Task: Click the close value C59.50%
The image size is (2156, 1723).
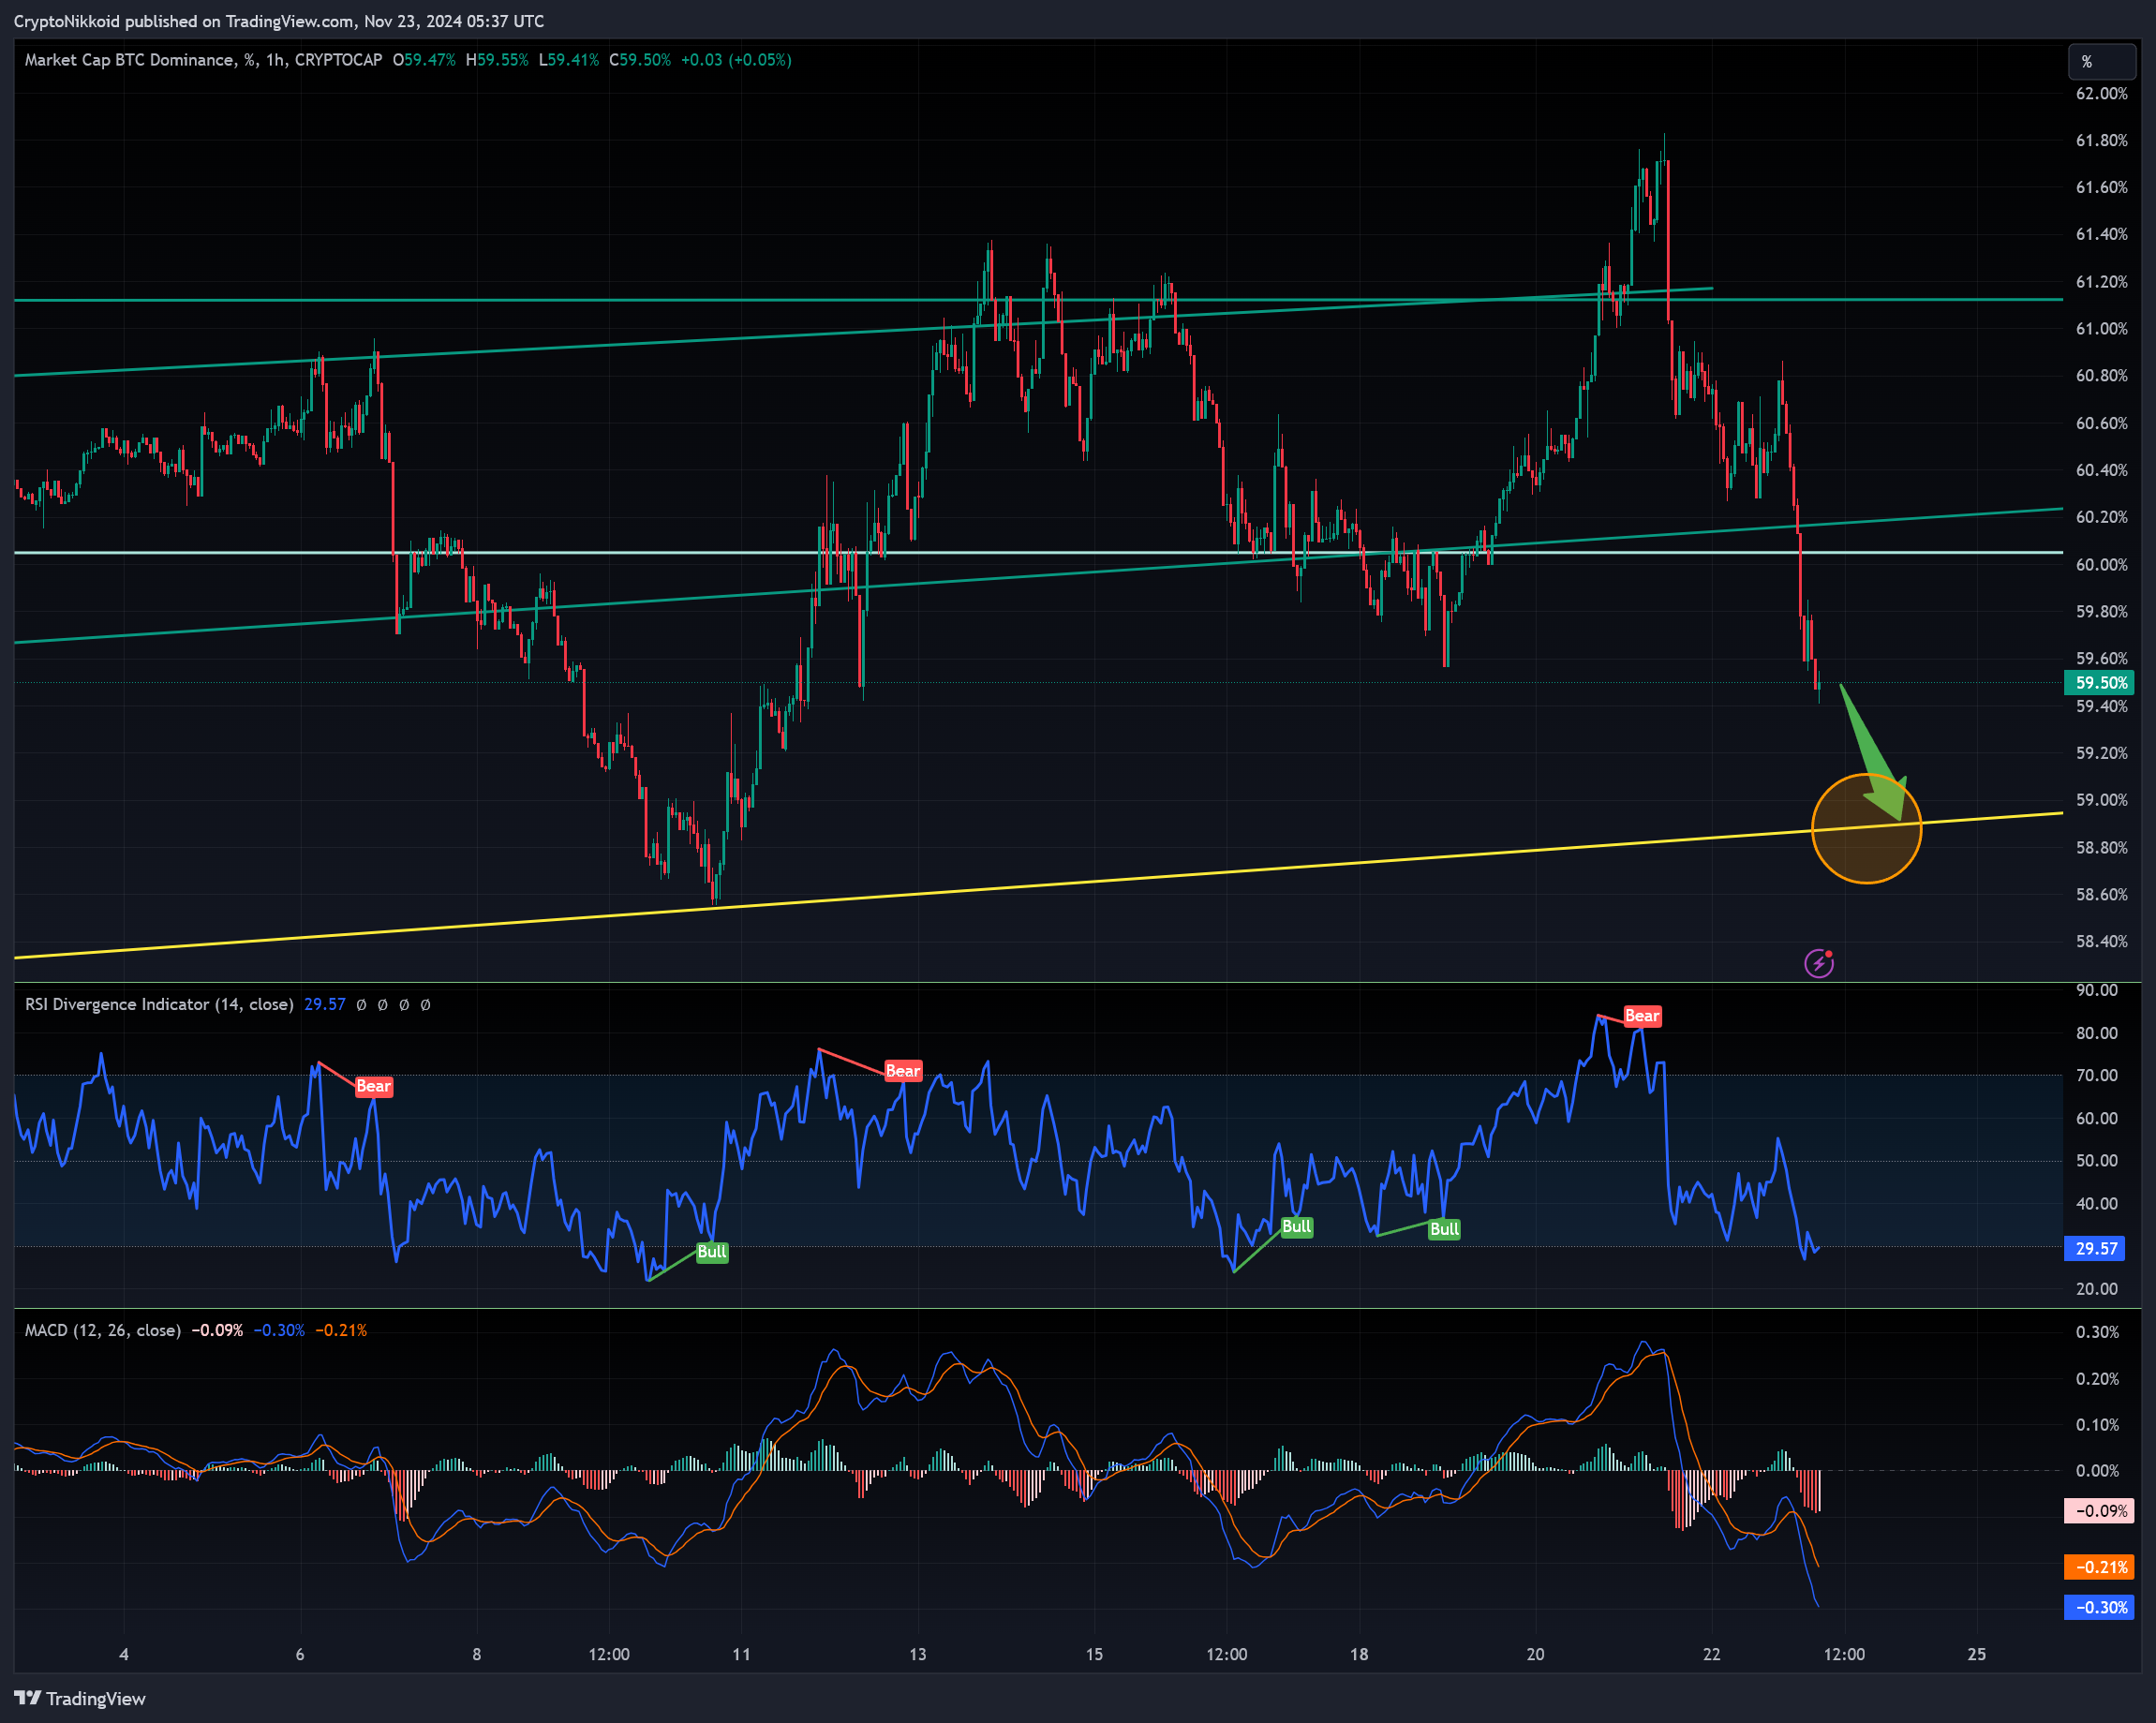Action: coord(640,60)
